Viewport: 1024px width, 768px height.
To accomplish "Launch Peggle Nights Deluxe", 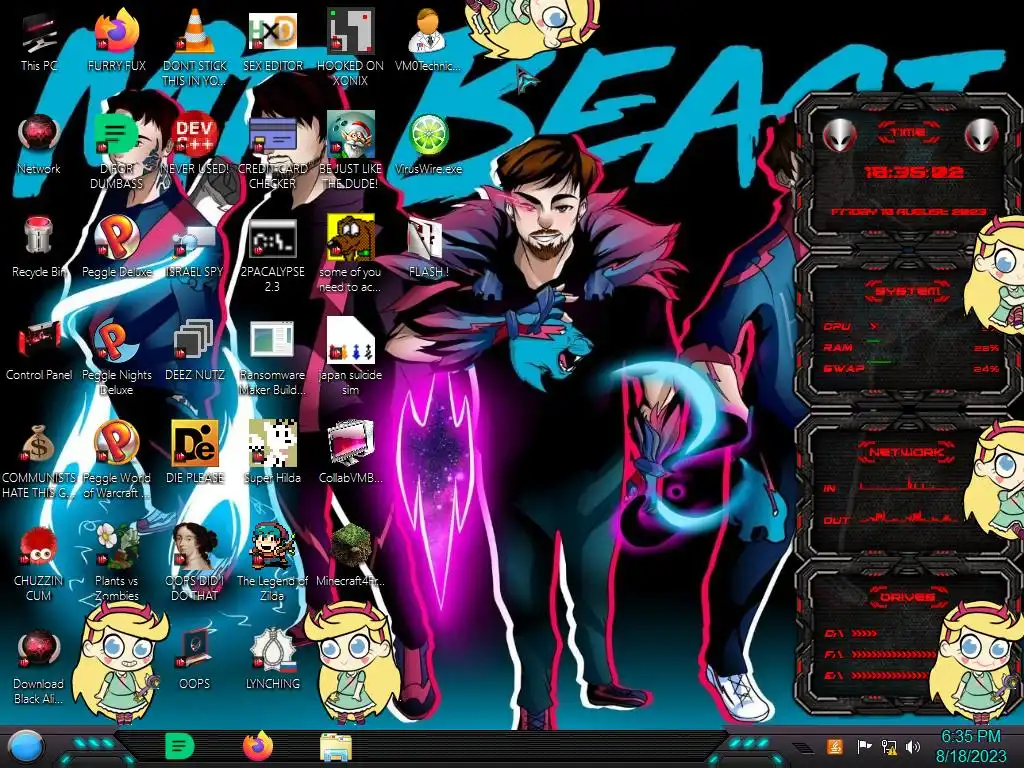I will point(116,357).
